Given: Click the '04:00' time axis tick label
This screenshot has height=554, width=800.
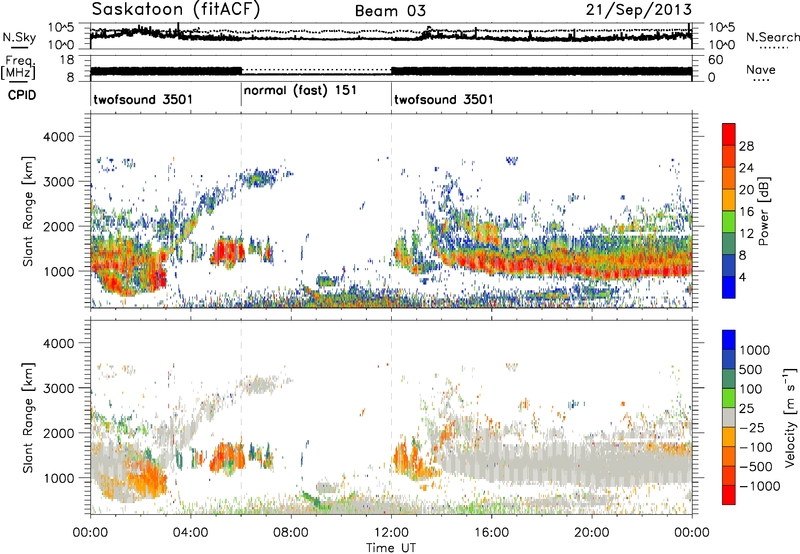Looking at the screenshot, I should (x=190, y=533).
